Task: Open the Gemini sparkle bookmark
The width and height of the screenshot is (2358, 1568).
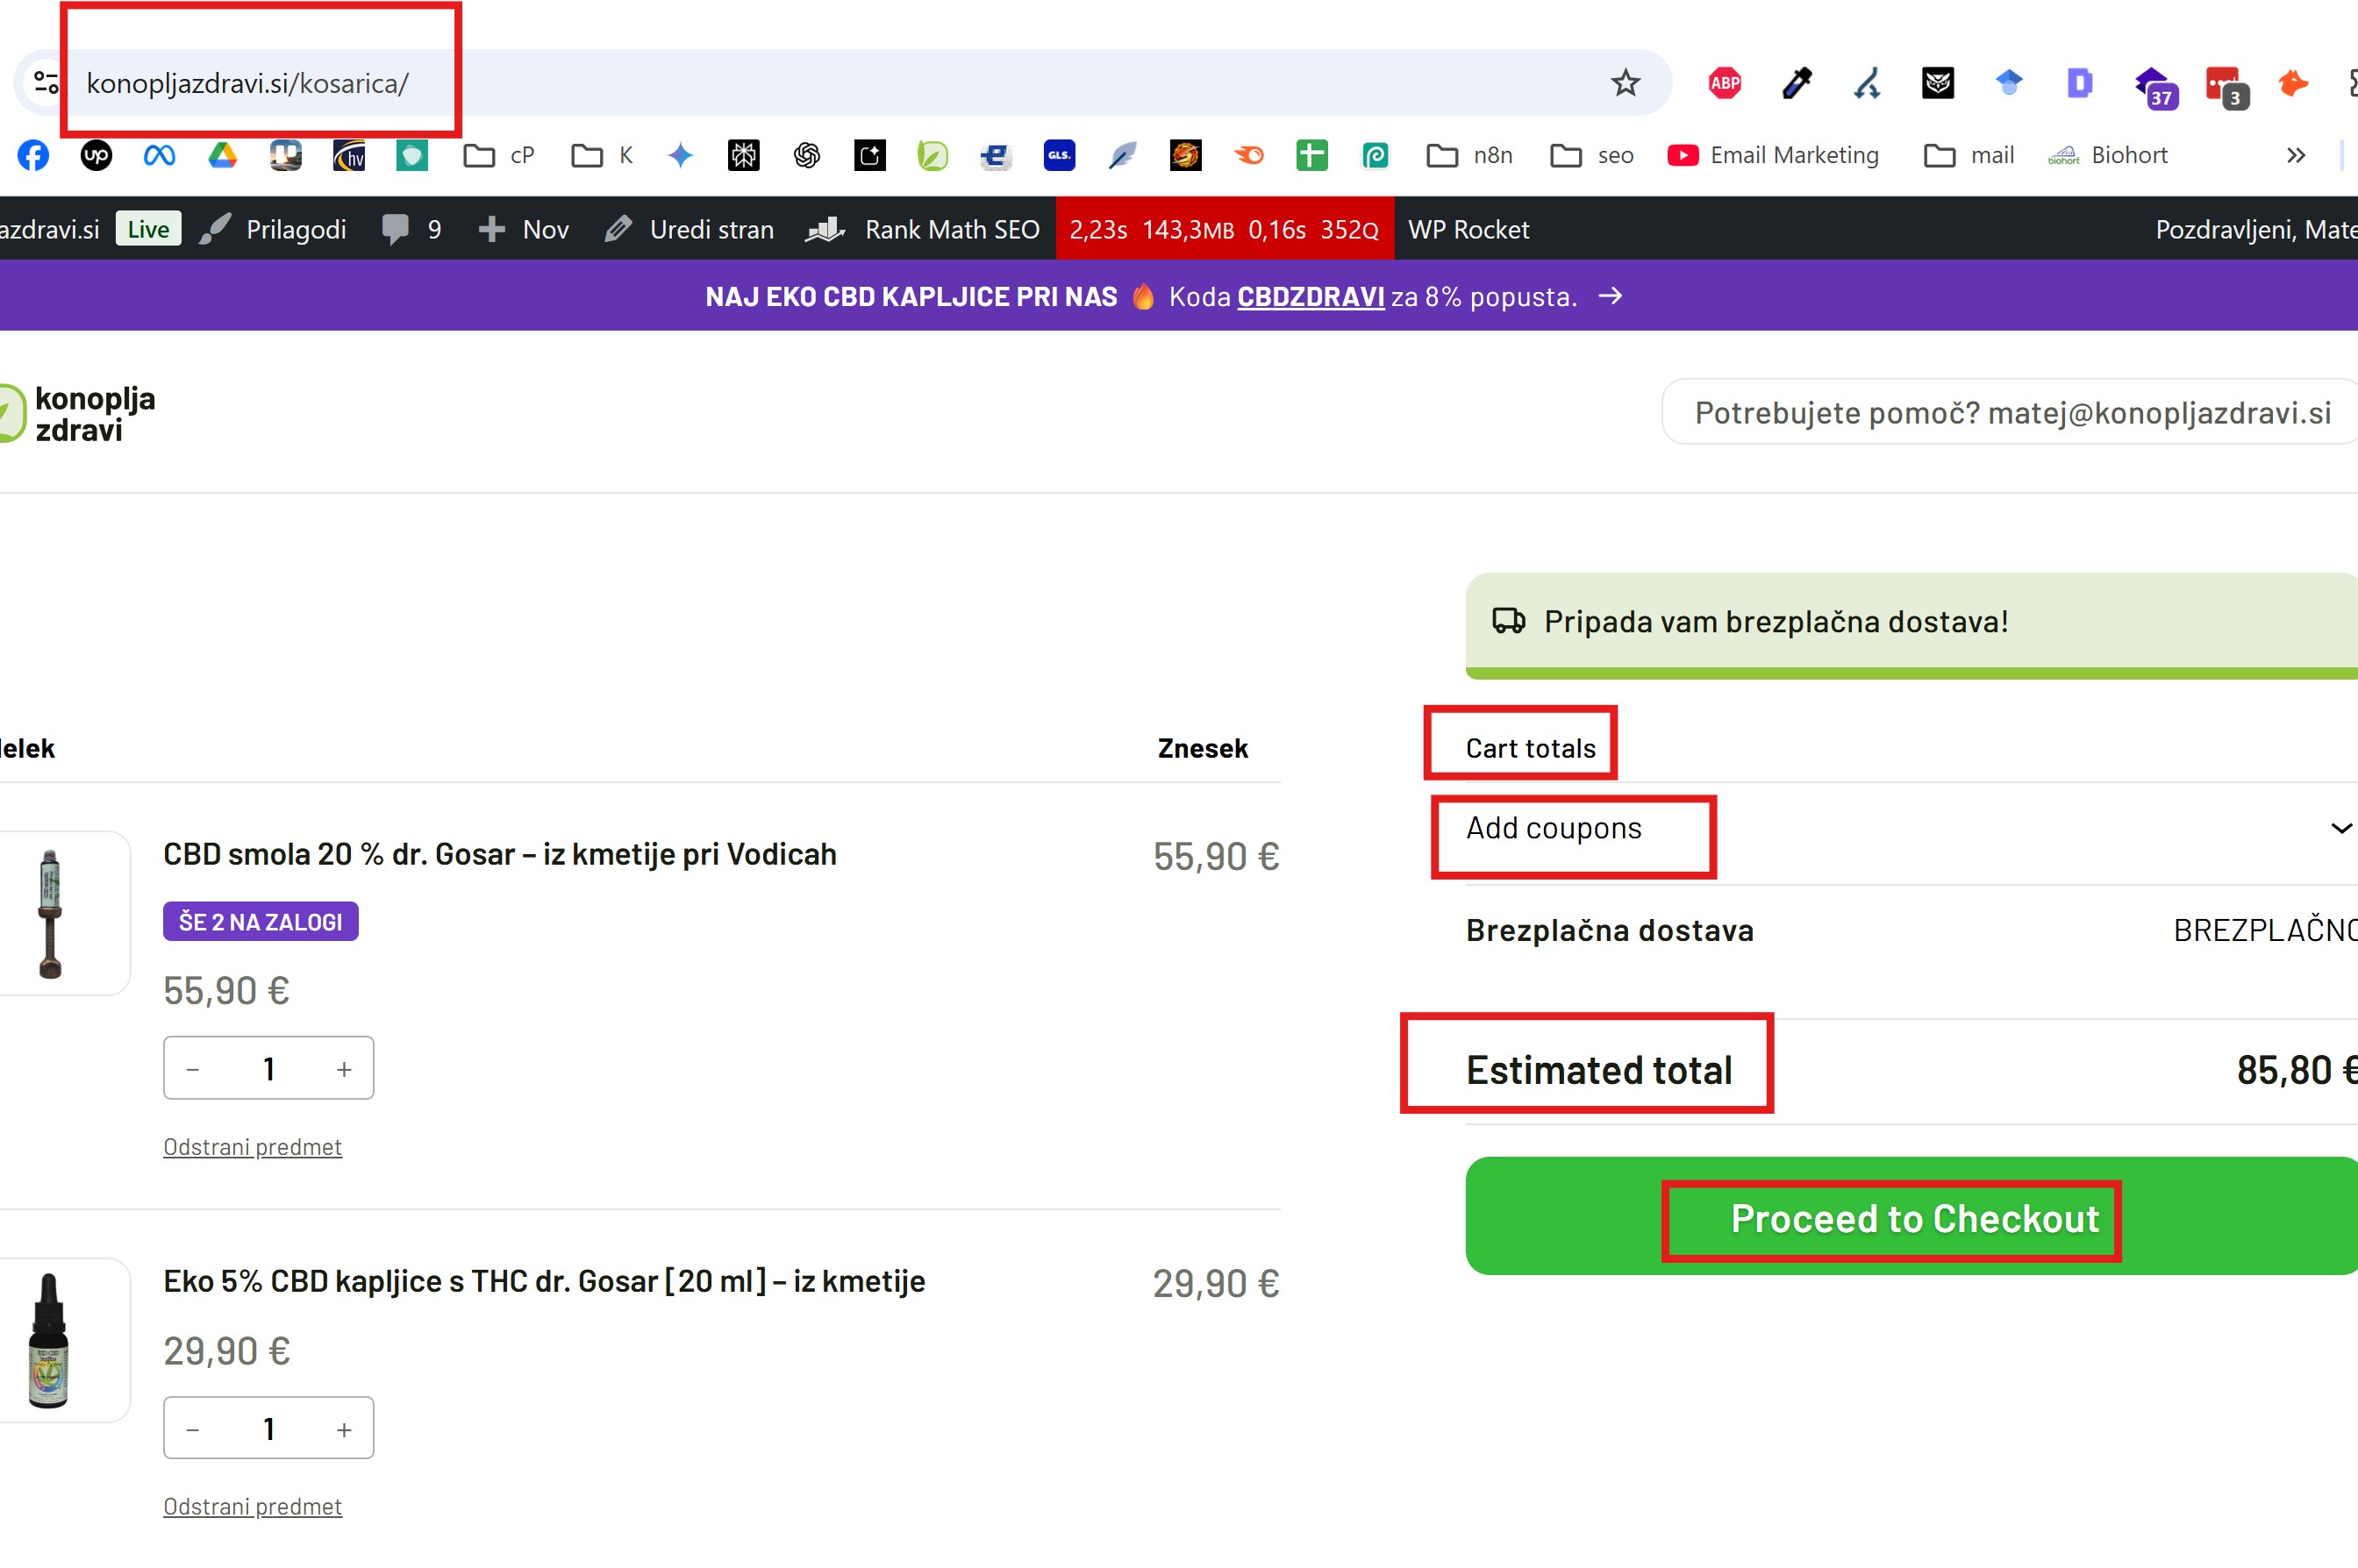Action: pos(681,155)
